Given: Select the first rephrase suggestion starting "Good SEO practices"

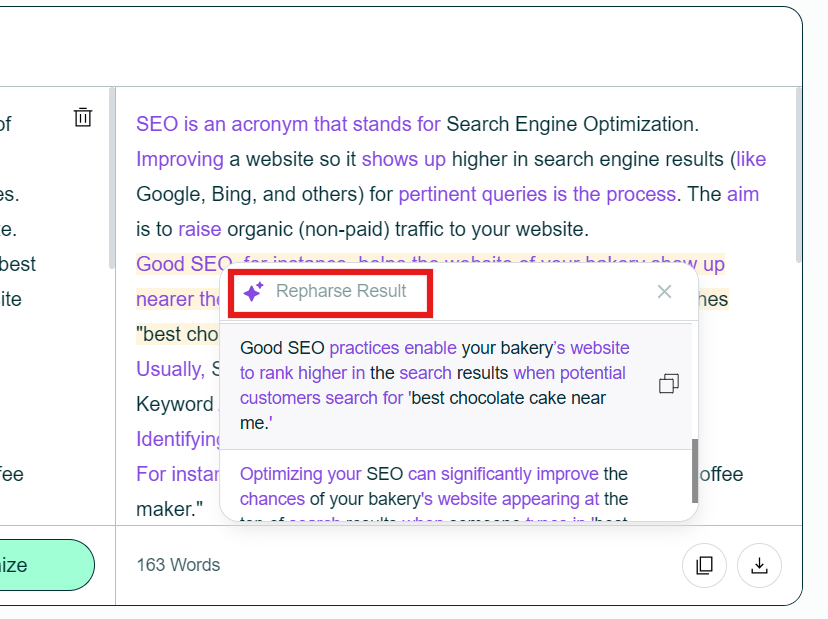Looking at the screenshot, I should point(435,386).
